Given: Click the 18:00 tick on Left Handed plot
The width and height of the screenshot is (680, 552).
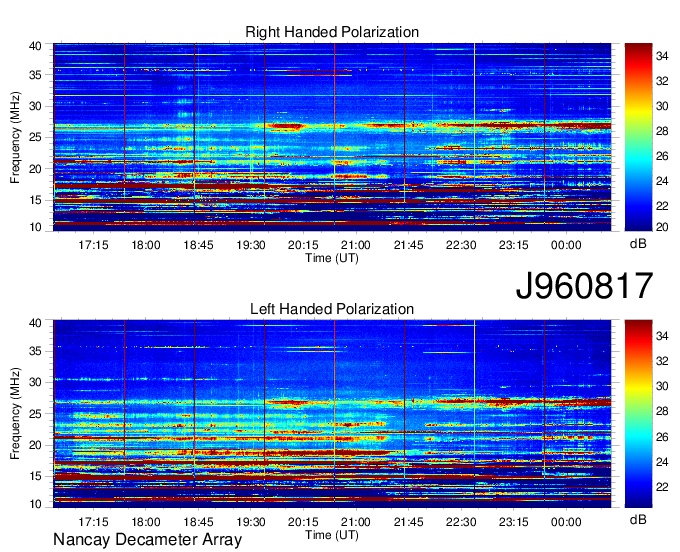Looking at the screenshot, I should click(146, 522).
